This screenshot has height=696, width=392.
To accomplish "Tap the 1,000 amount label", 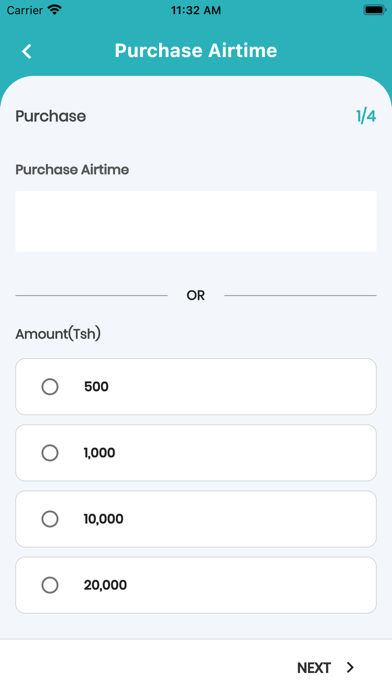I will (99, 453).
